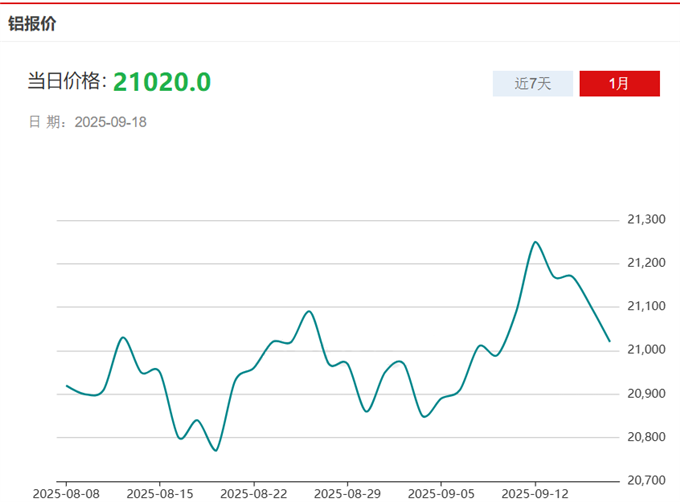Select the 2025-09-05 x-axis label
The image size is (680, 502).
point(441,494)
